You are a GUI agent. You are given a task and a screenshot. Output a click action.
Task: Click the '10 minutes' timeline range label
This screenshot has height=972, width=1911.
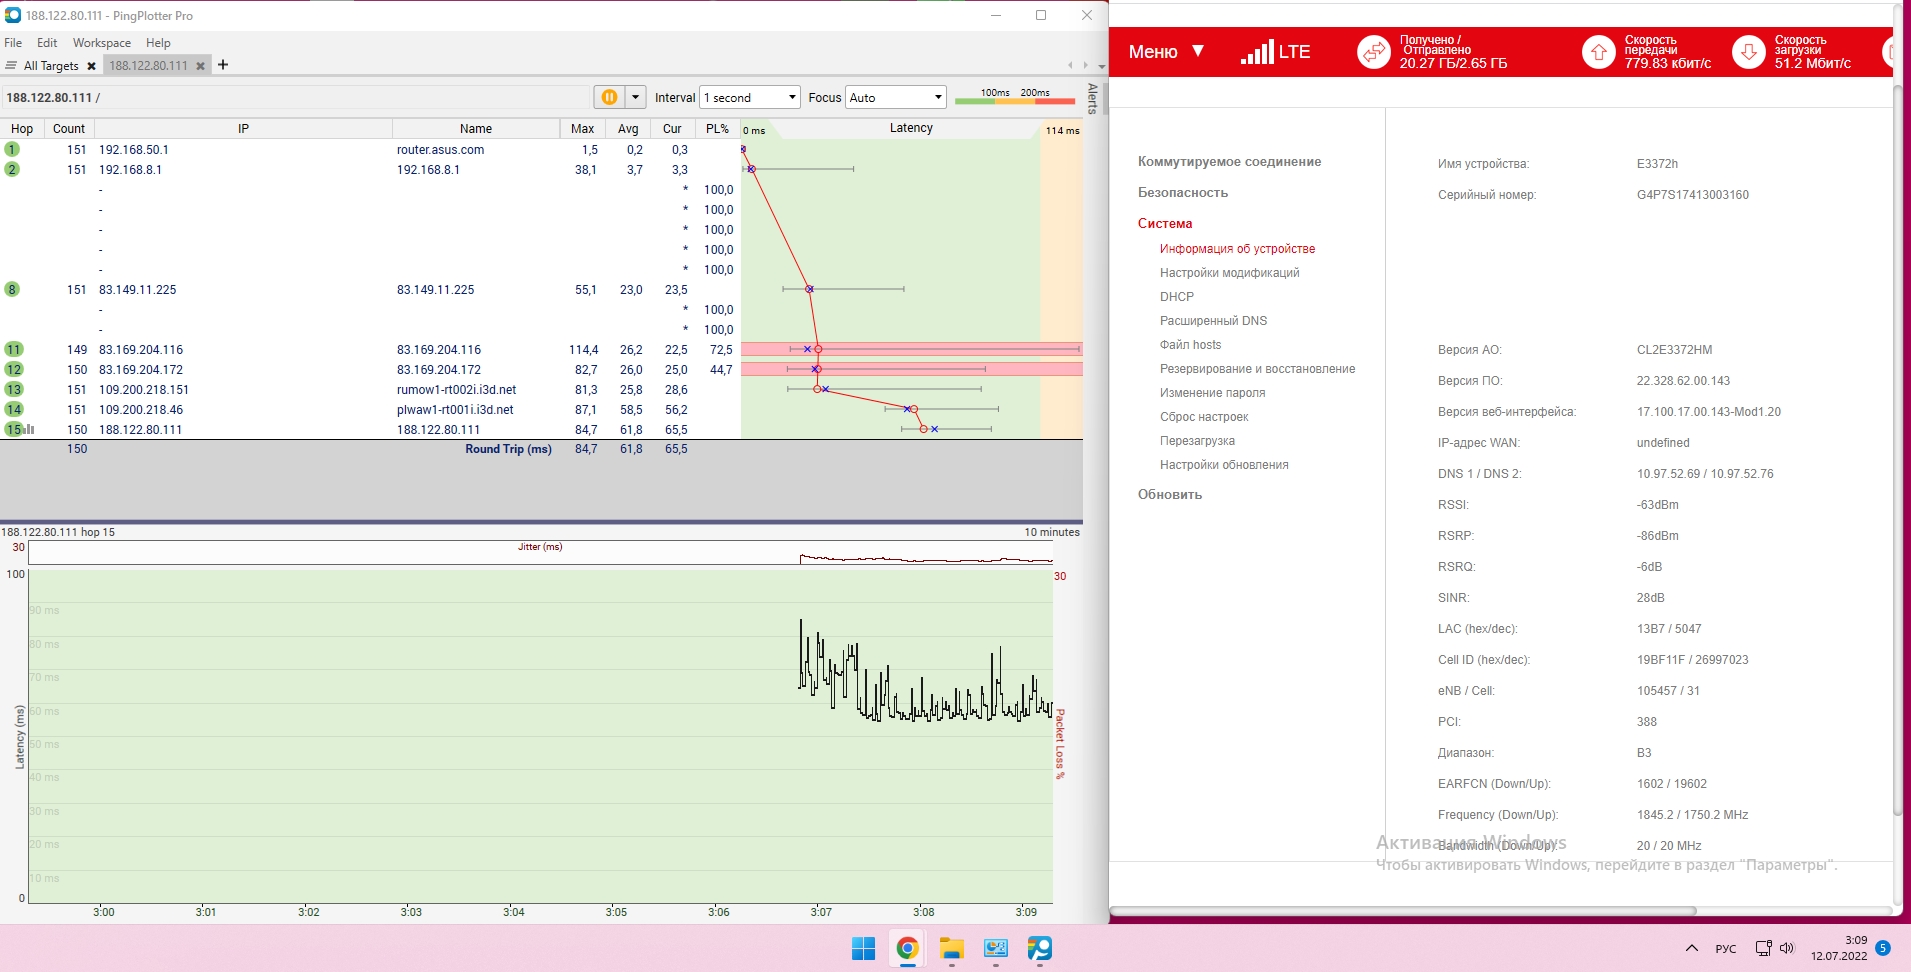click(1051, 532)
